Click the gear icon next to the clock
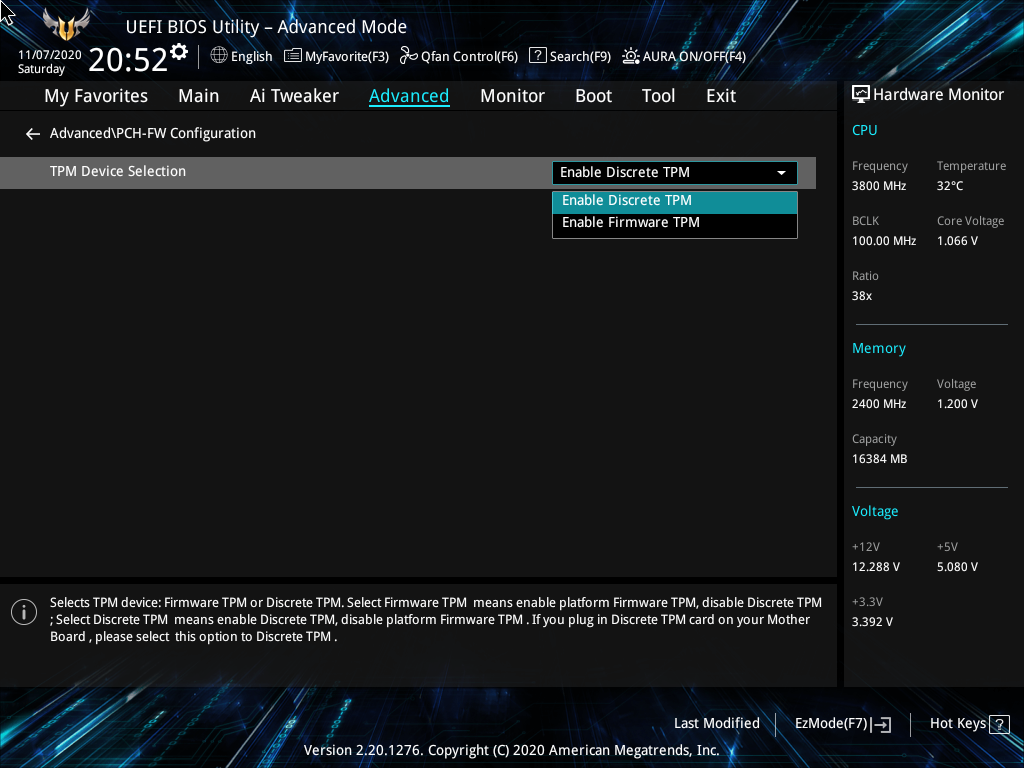 pyautogui.click(x=179, y=52)
